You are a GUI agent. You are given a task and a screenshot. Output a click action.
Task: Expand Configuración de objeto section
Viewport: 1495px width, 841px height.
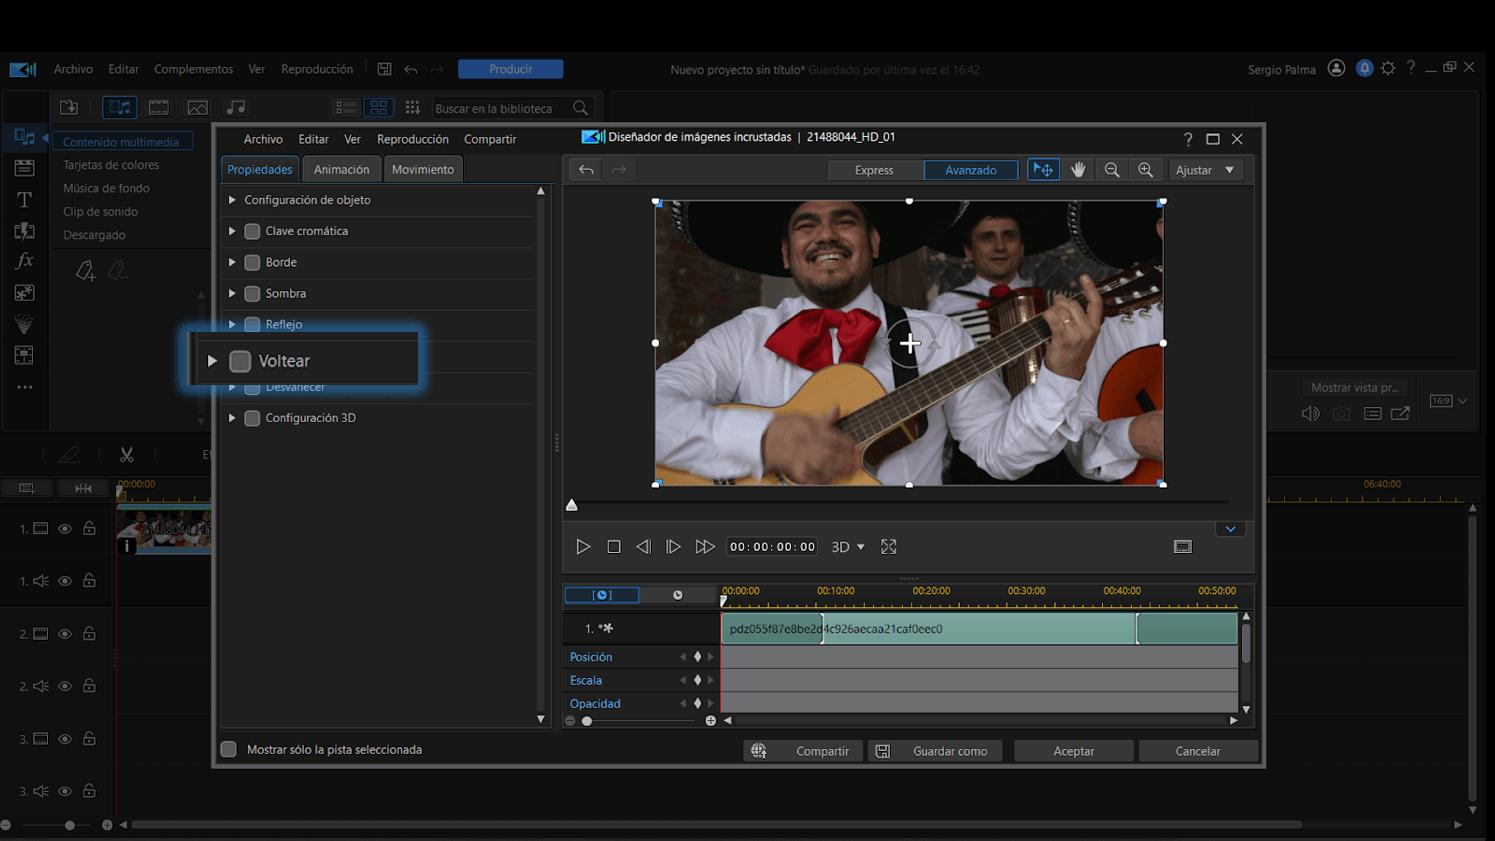(232, 200)
